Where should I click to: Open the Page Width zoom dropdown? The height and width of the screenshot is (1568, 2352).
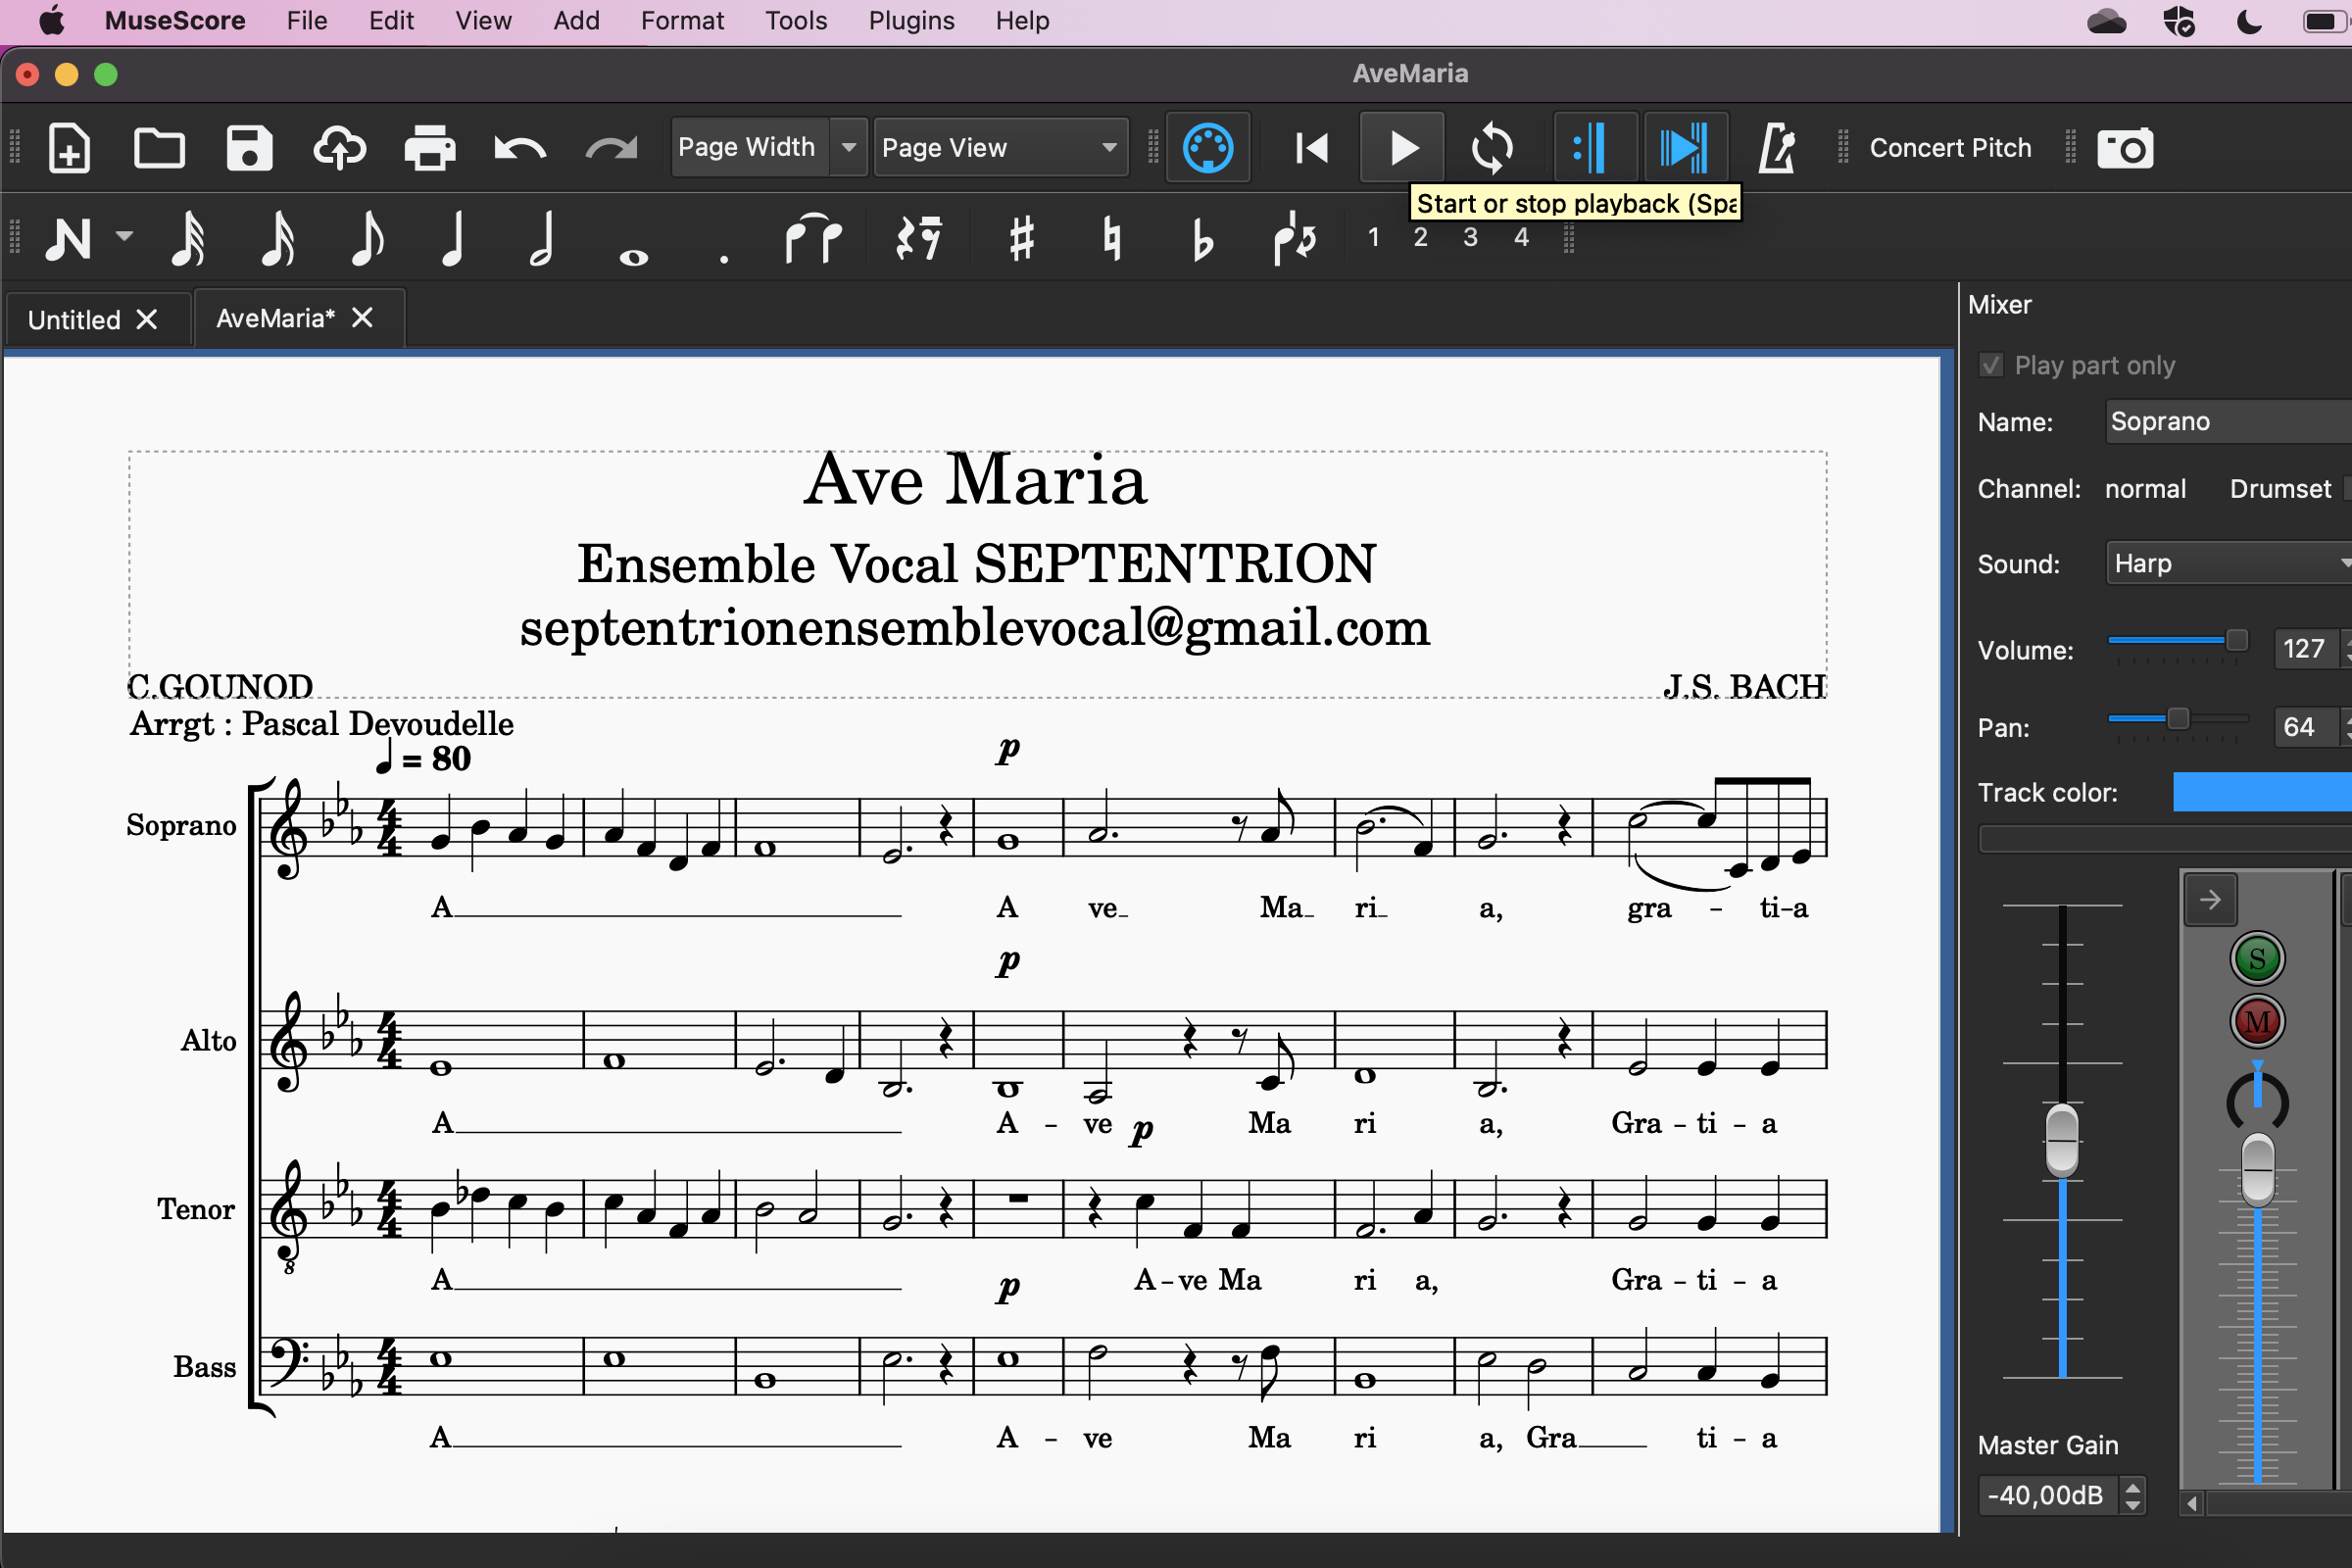click(848, 147)
